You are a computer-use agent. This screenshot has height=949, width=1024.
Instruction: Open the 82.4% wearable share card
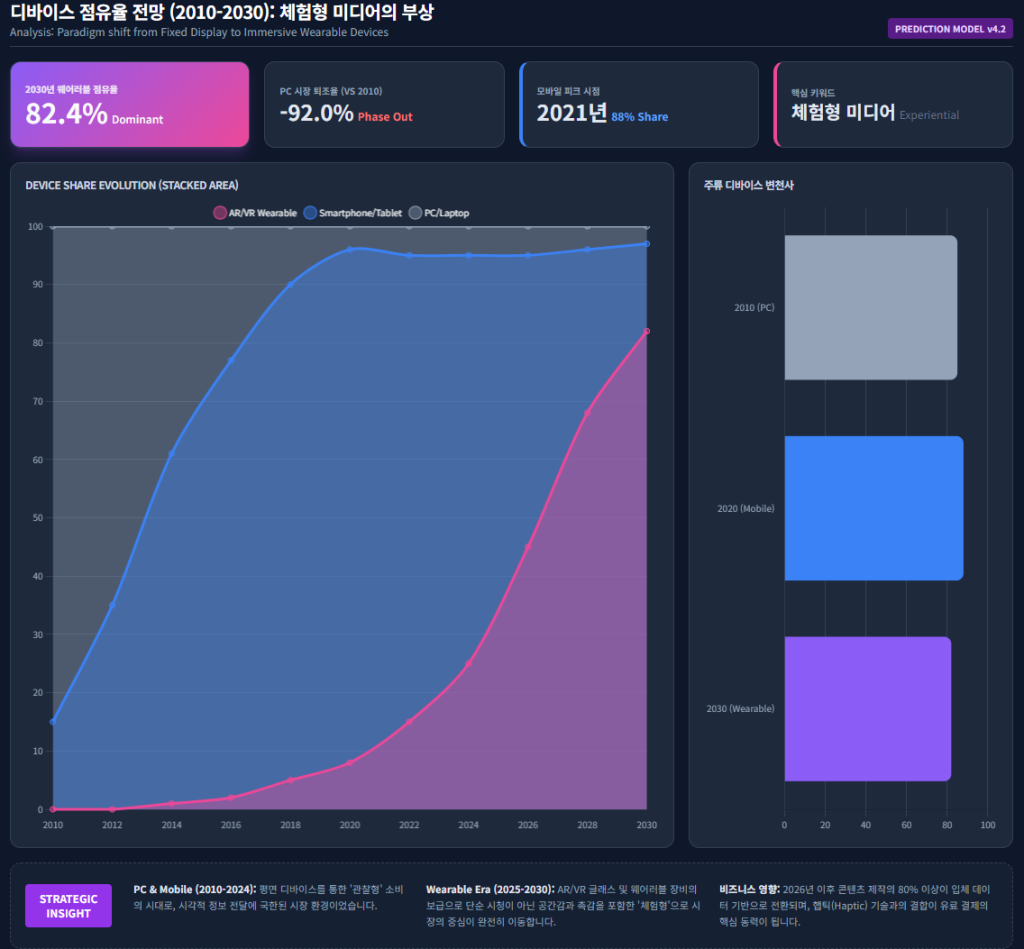[x=130, y=105]
